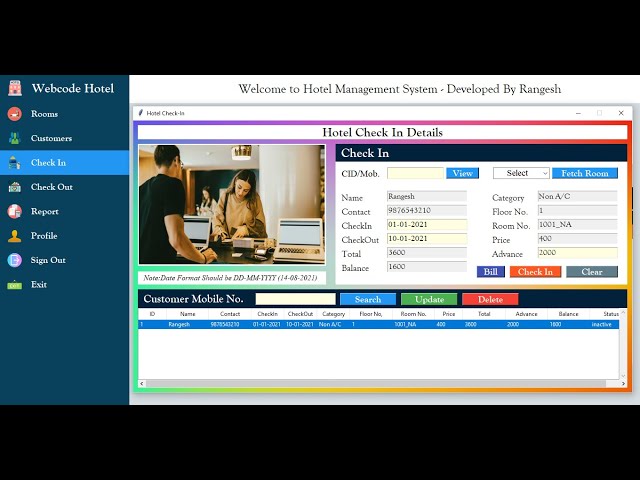Click the blue Bill button
Image resolution: width=640 pixels, height=480 pixels.
(491, 272)
